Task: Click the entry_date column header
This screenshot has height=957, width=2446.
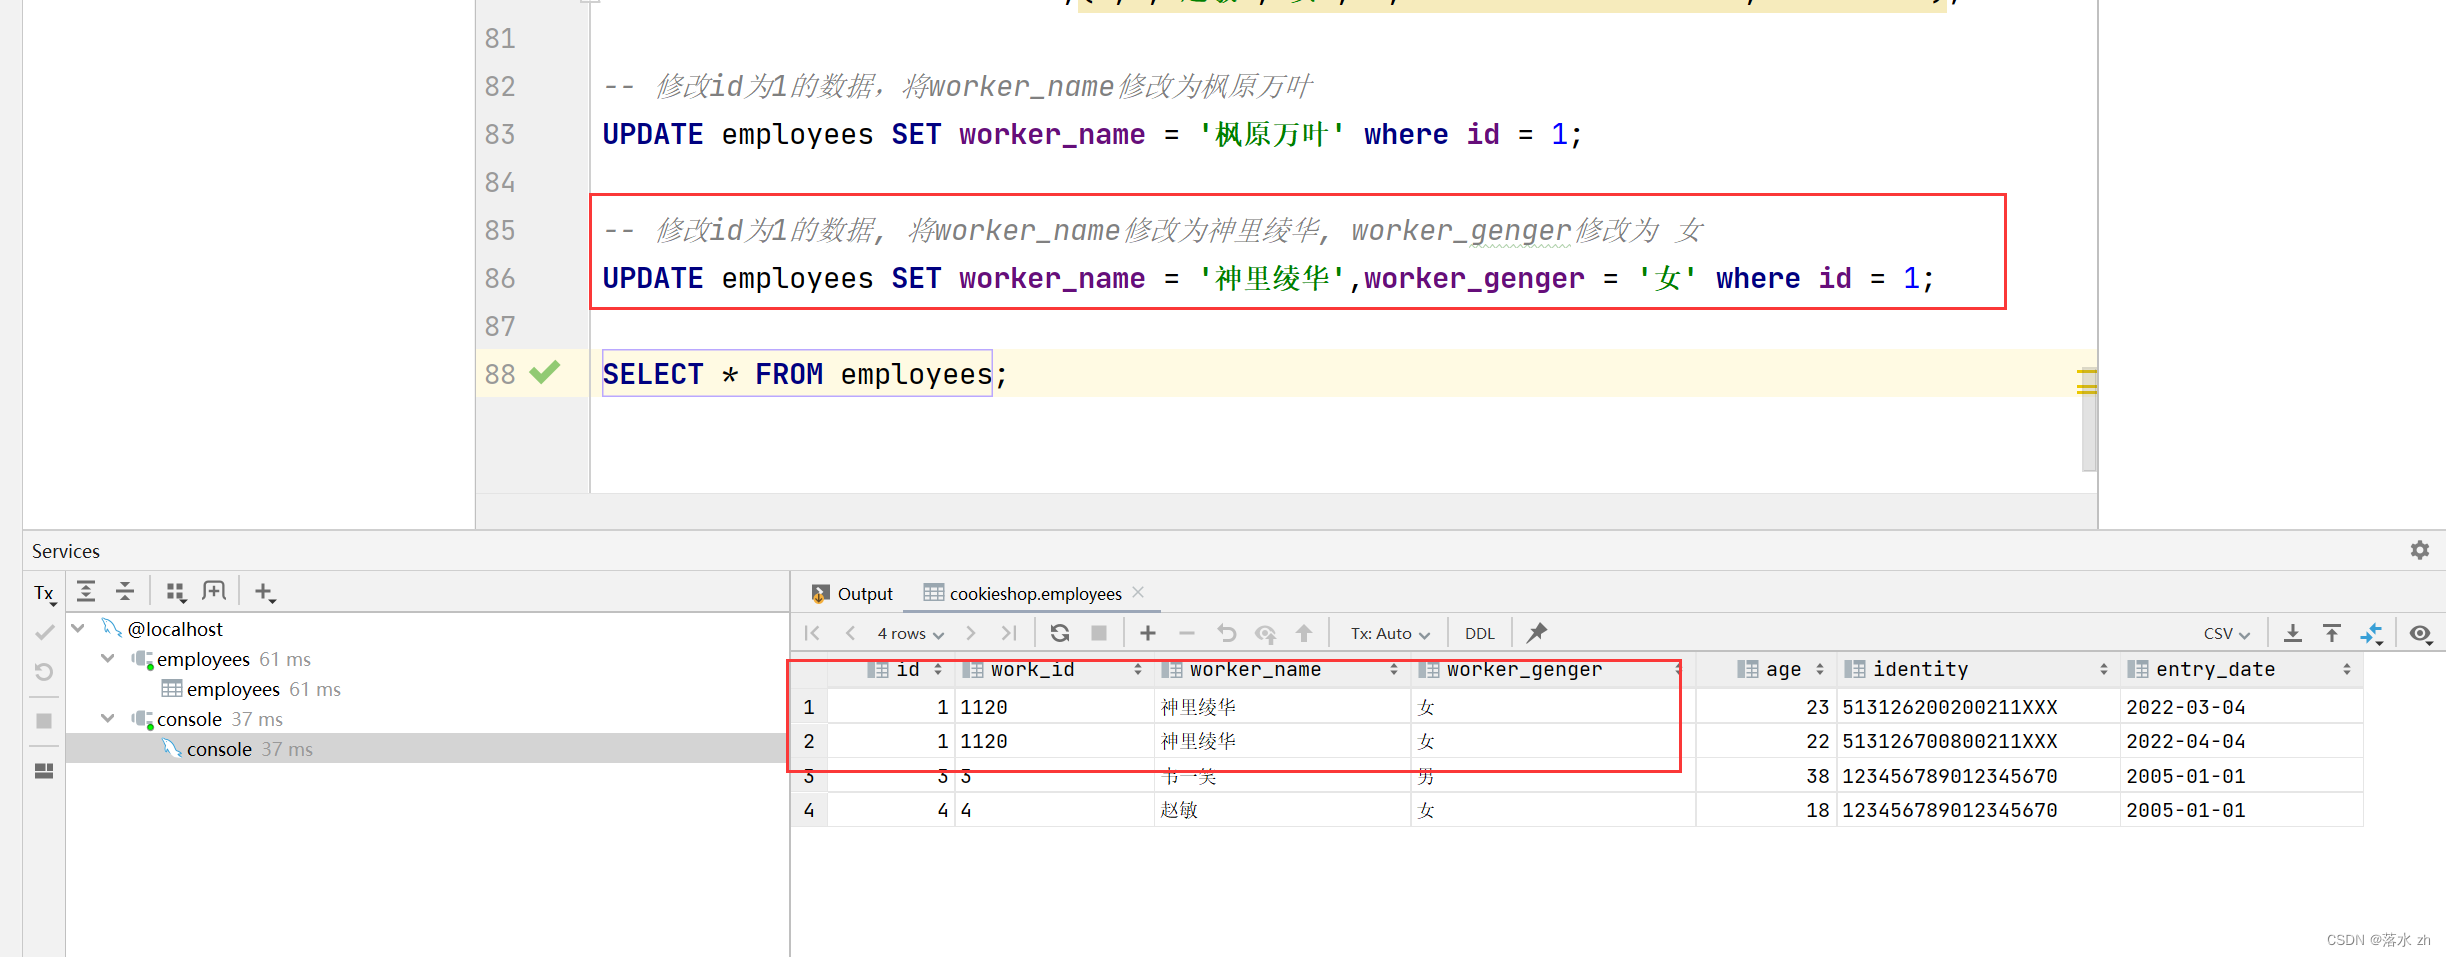Action: [2240, 669]
